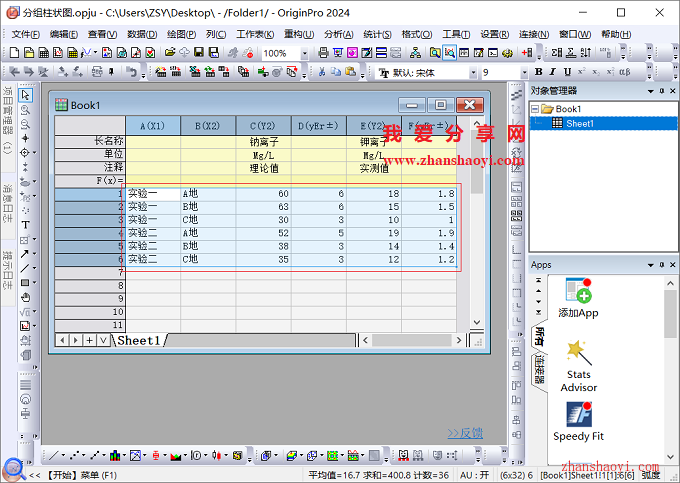
Task: Click the New Folder toolbar icon
Action: [x=29, y=53]
